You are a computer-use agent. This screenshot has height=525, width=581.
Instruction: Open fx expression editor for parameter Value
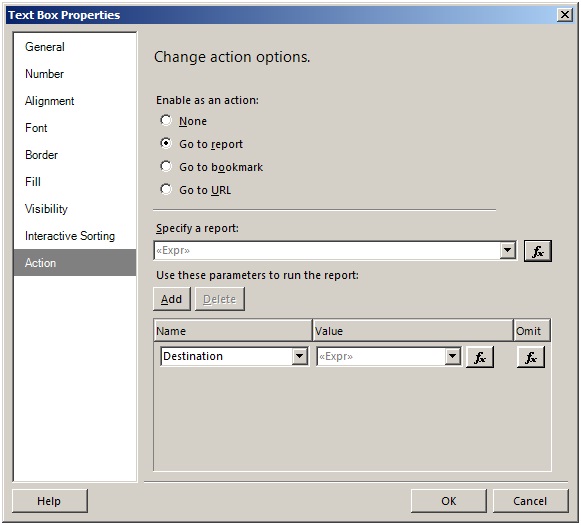point(480,357)
